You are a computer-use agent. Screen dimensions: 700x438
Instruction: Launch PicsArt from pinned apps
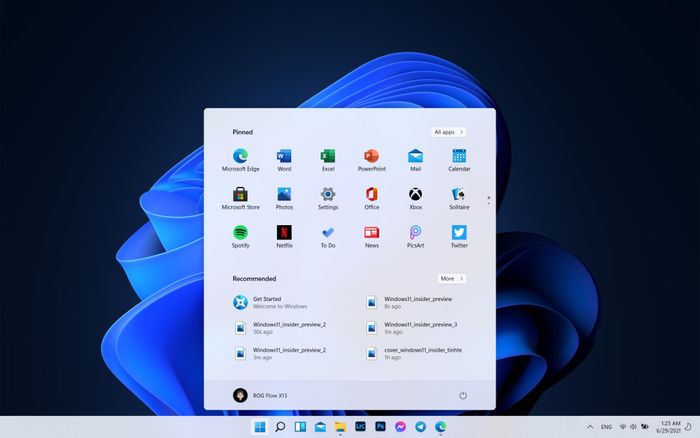(x=415, y=237)
